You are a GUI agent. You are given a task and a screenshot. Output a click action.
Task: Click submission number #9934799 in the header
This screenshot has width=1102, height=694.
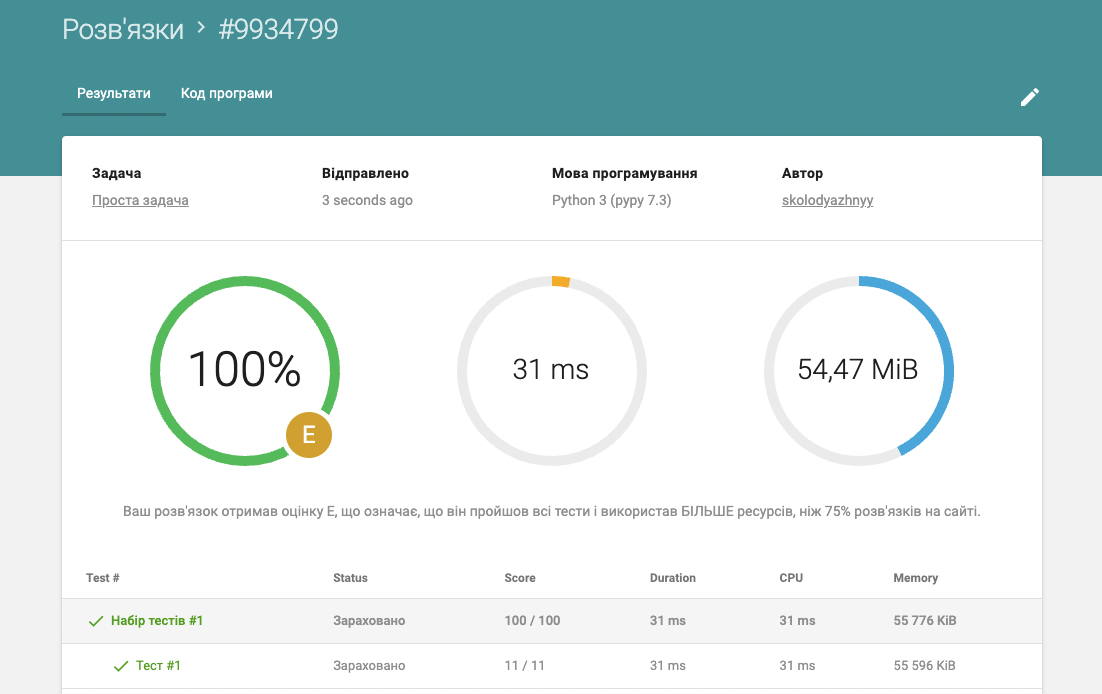point(278,30)
